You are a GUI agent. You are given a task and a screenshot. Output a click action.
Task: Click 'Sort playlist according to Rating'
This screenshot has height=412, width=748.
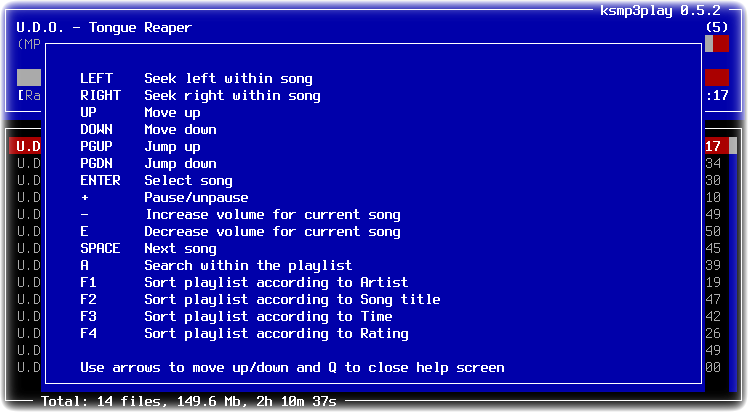[x=276, y=333]
